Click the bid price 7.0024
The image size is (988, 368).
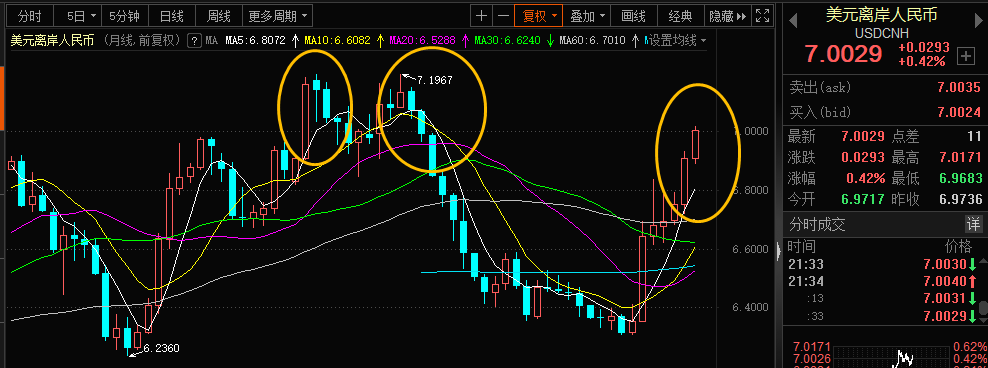pyautogui.click(x=959, y=113)
